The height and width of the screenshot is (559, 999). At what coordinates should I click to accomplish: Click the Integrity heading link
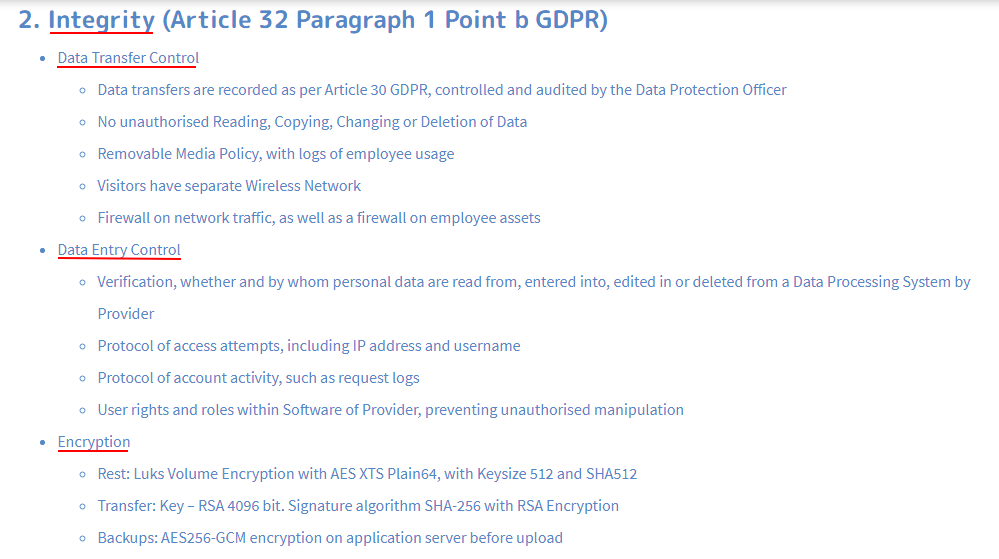click(x=101, y=20)
